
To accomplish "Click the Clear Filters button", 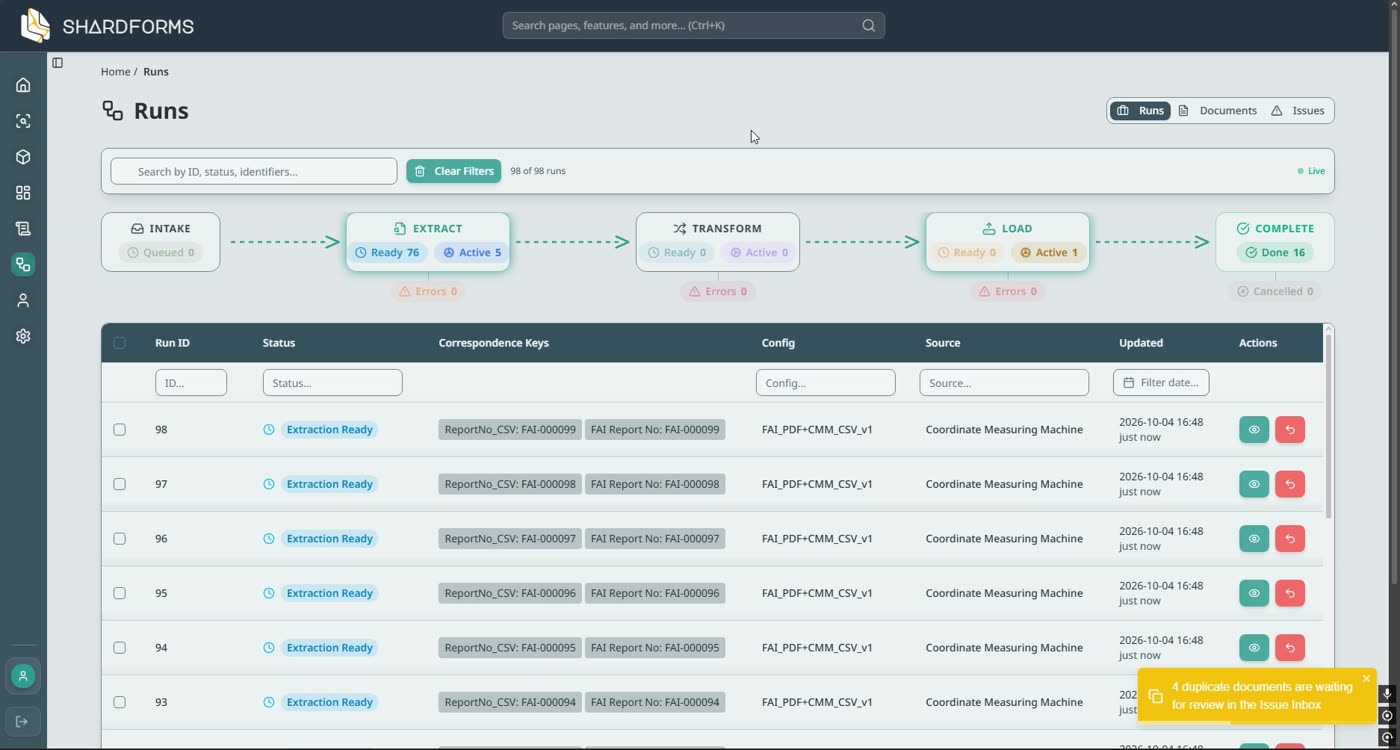I will click(x=453, y=171).
